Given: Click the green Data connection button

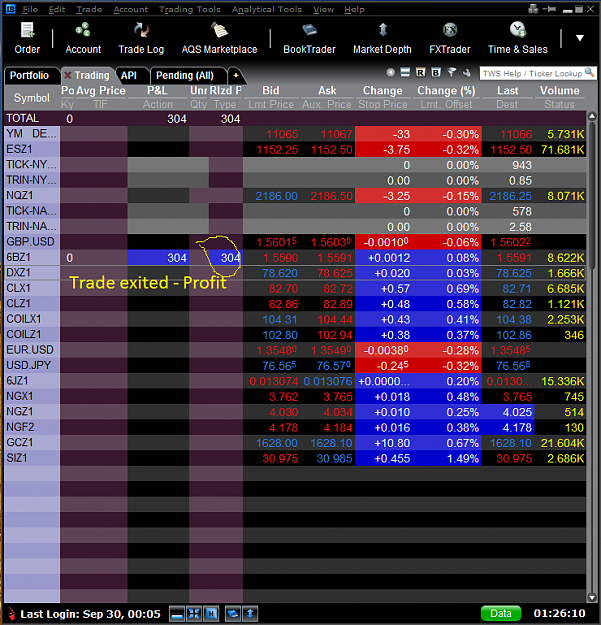Looking at the screenshot, I should [x=501, y=613].
